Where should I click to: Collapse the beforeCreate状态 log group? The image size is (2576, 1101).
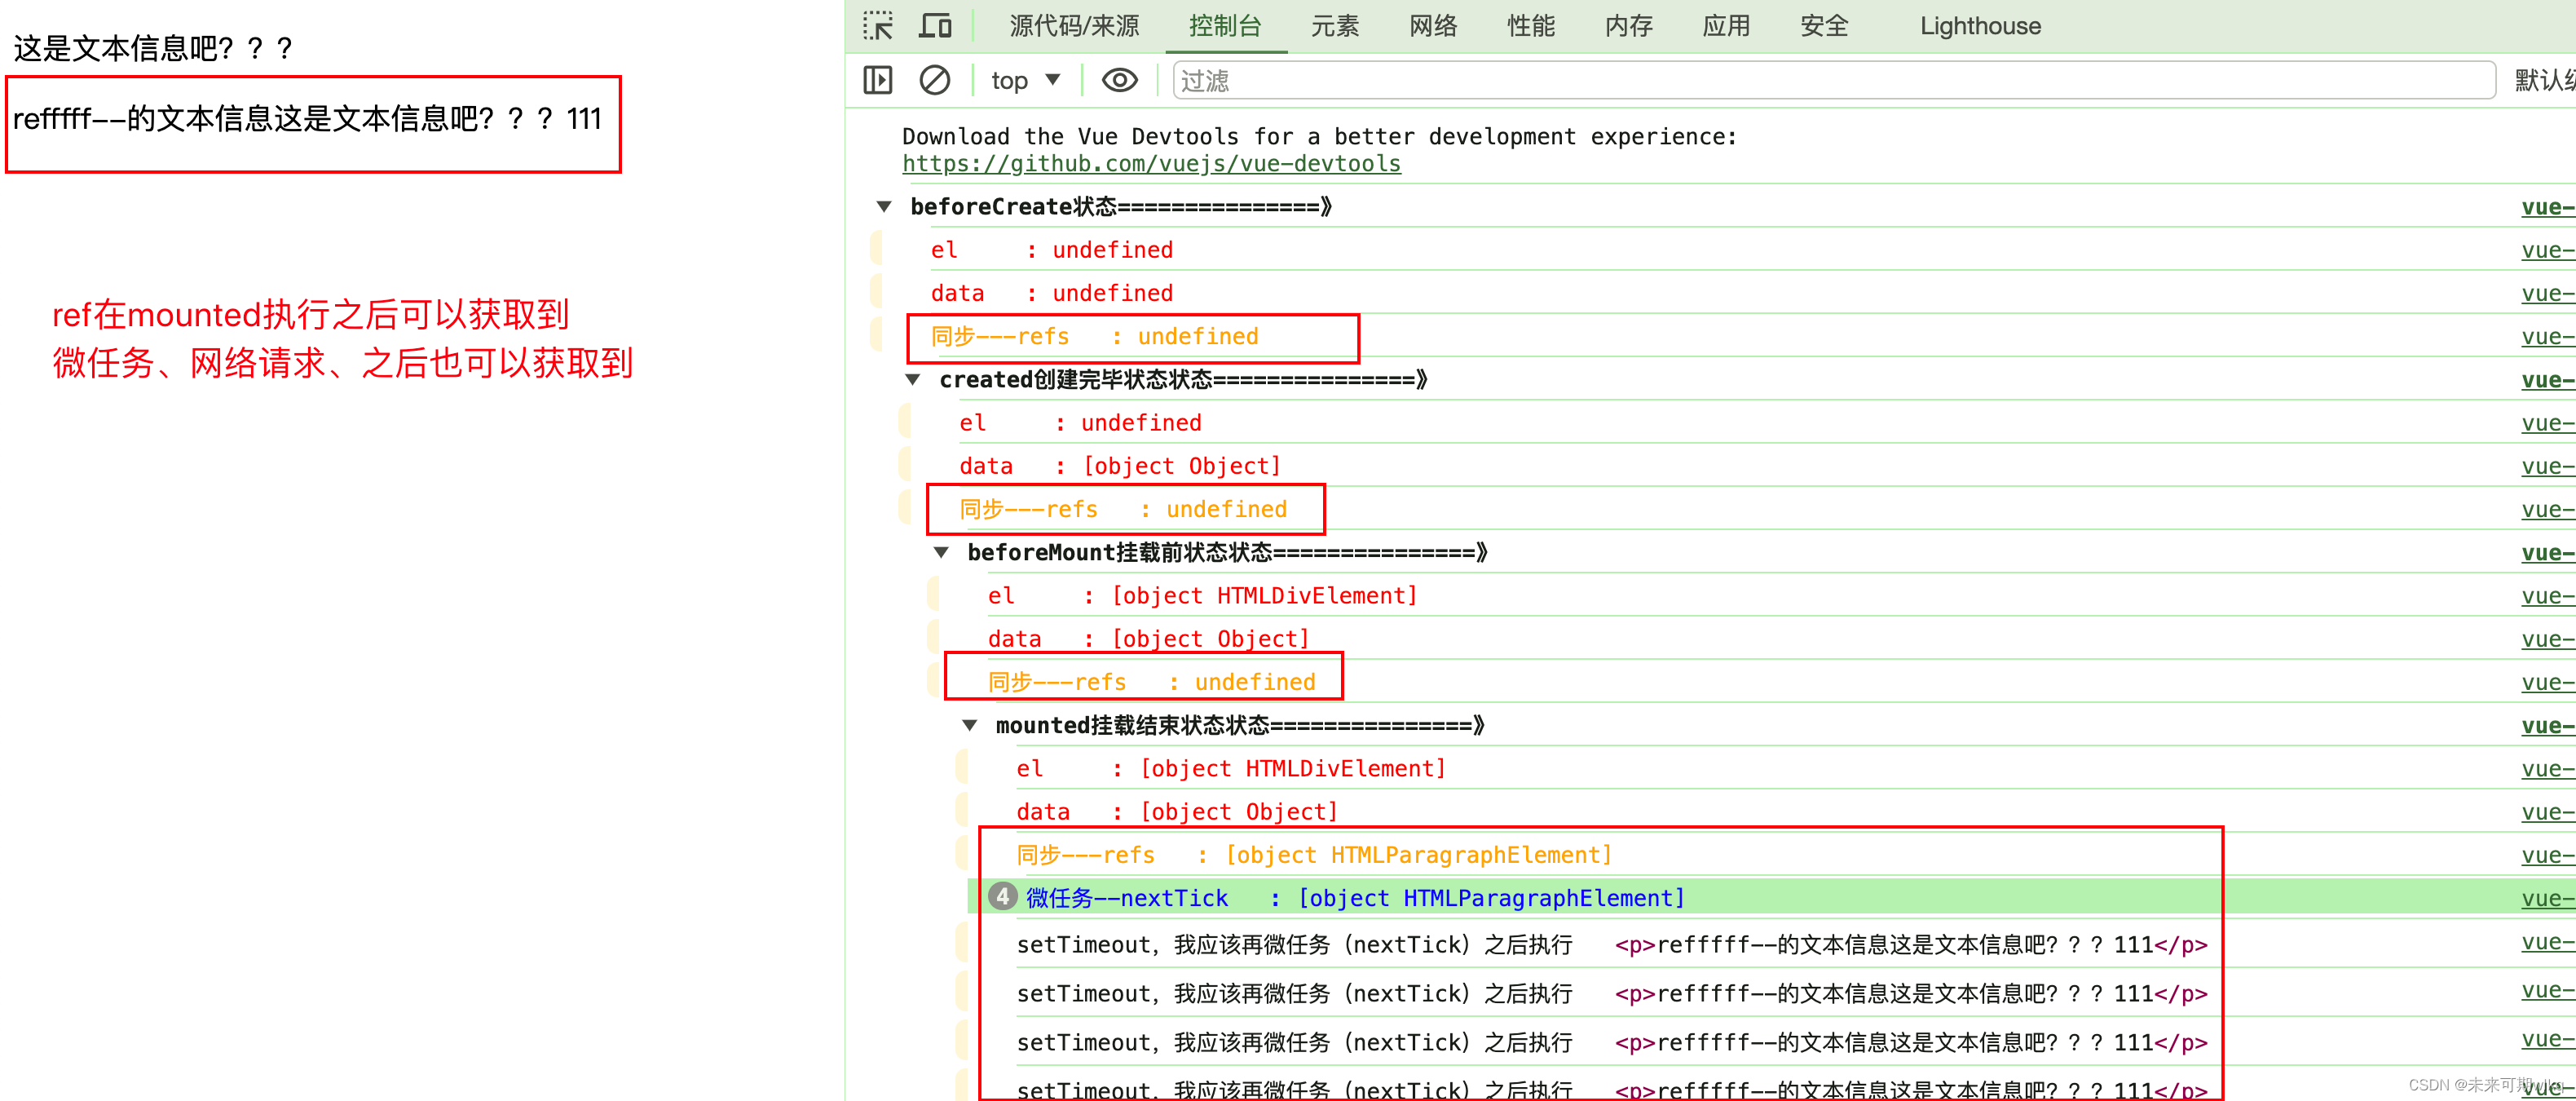click(884, 207)
